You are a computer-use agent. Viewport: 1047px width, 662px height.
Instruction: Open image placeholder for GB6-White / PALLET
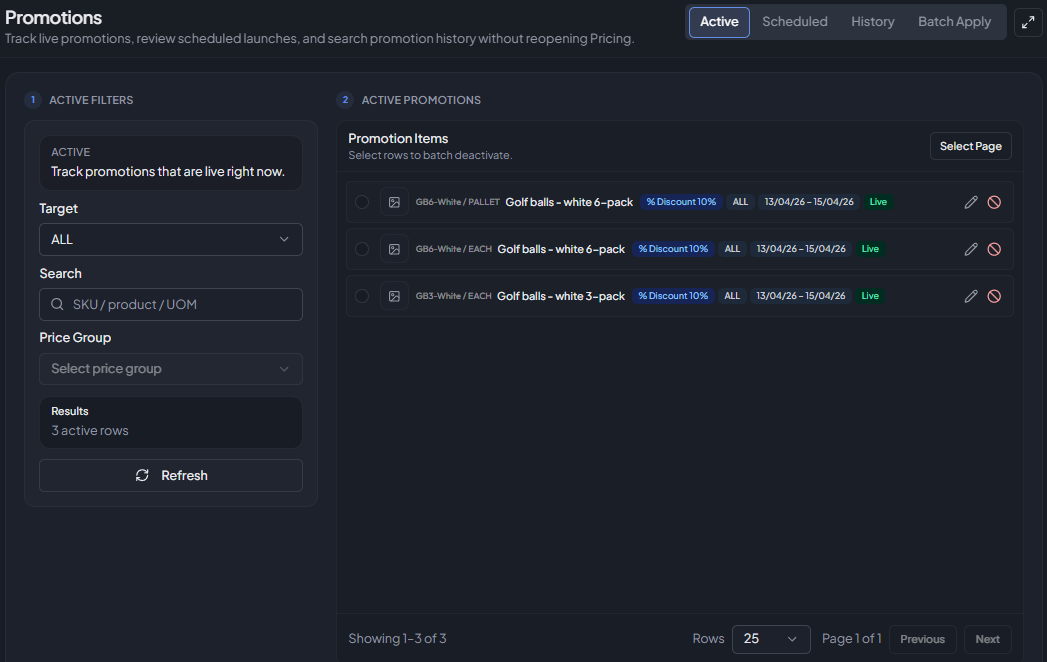point(394,202)
